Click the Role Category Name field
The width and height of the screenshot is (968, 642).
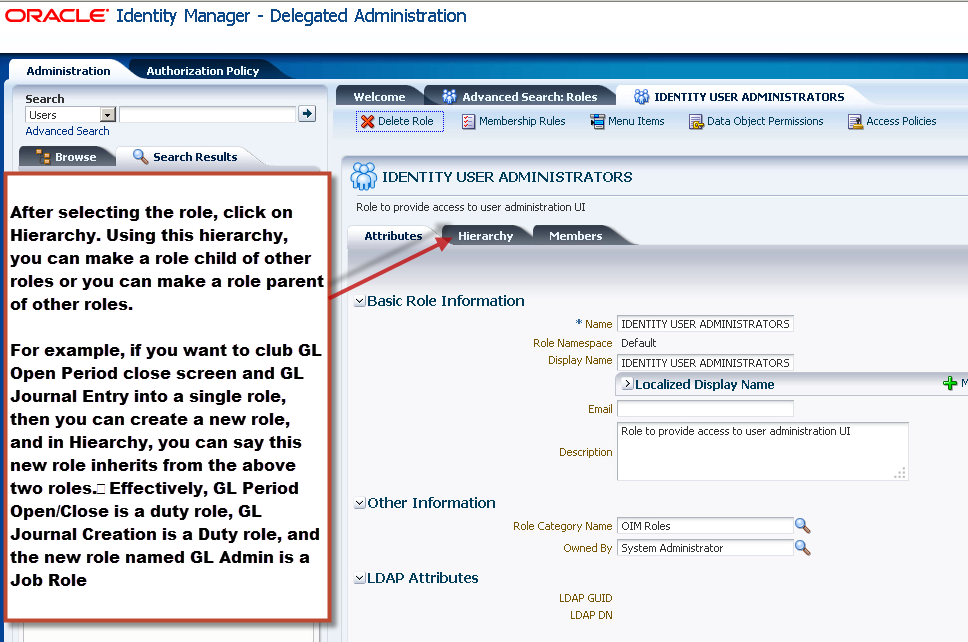705,526
